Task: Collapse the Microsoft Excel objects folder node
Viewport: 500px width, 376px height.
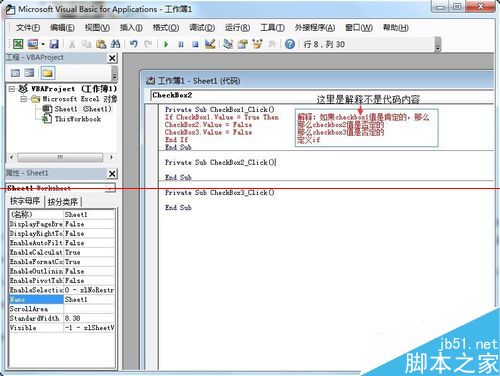Action: [24, 99]
